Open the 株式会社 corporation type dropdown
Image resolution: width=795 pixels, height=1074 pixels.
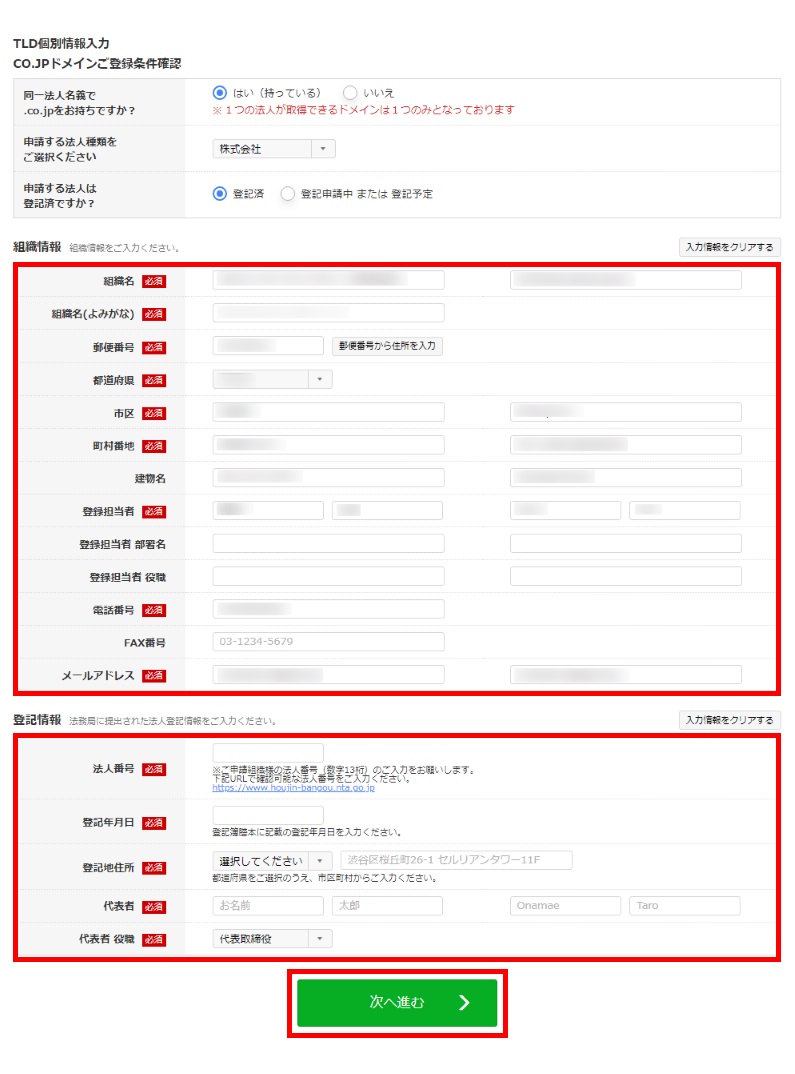point(274,149)
